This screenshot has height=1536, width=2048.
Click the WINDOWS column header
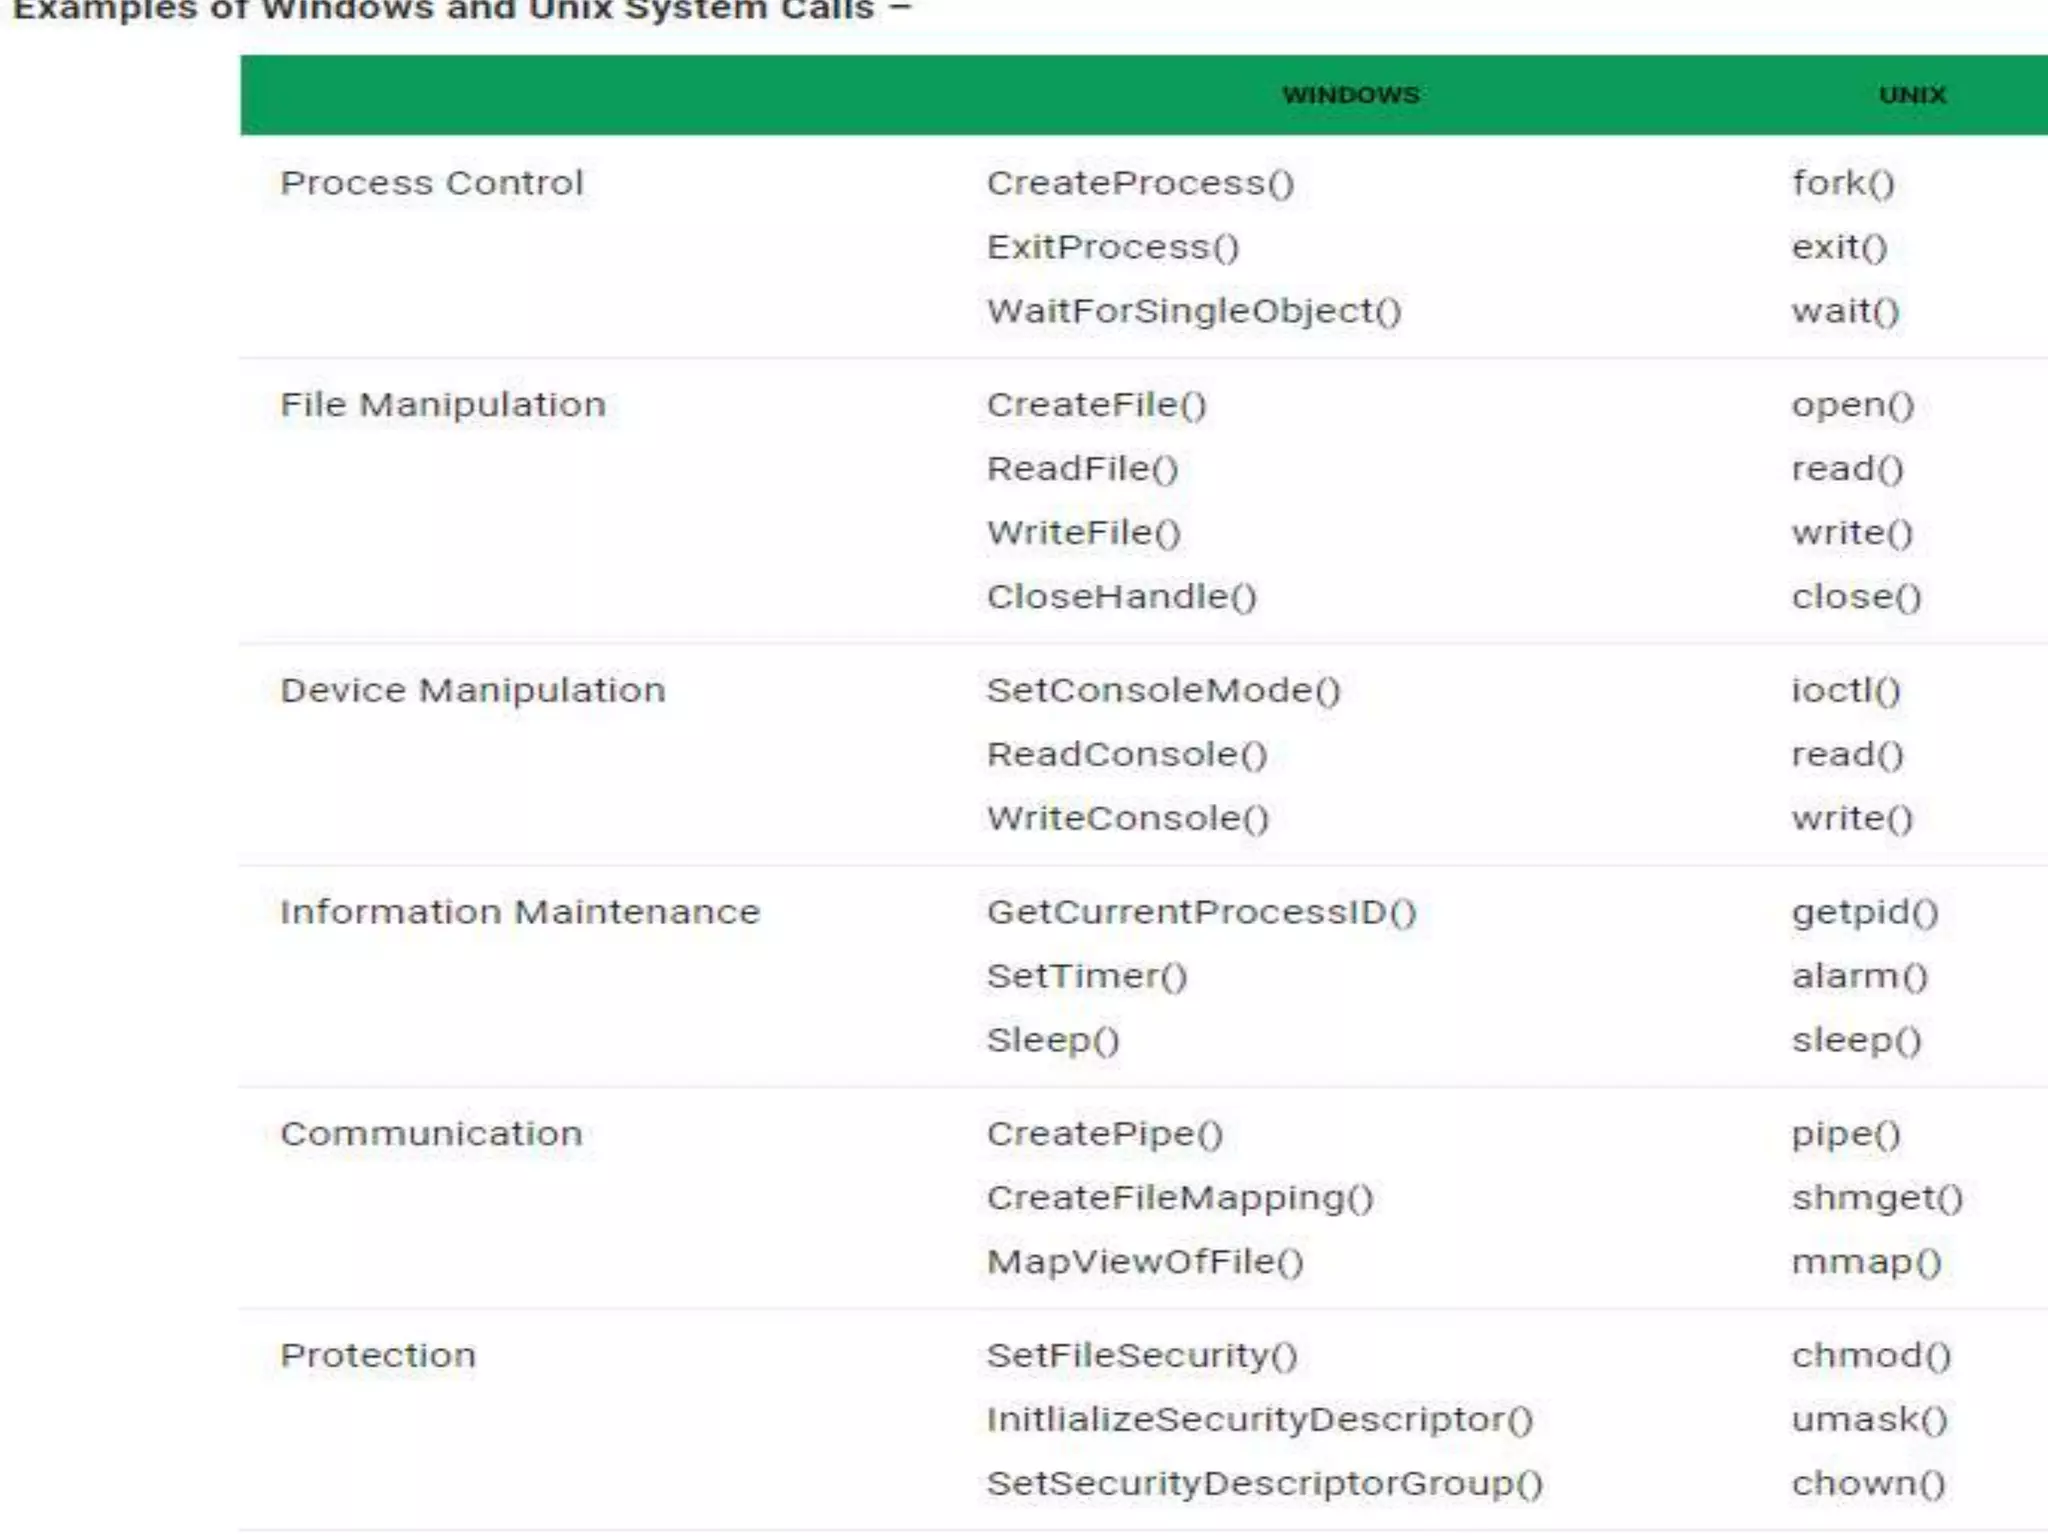1350,95
